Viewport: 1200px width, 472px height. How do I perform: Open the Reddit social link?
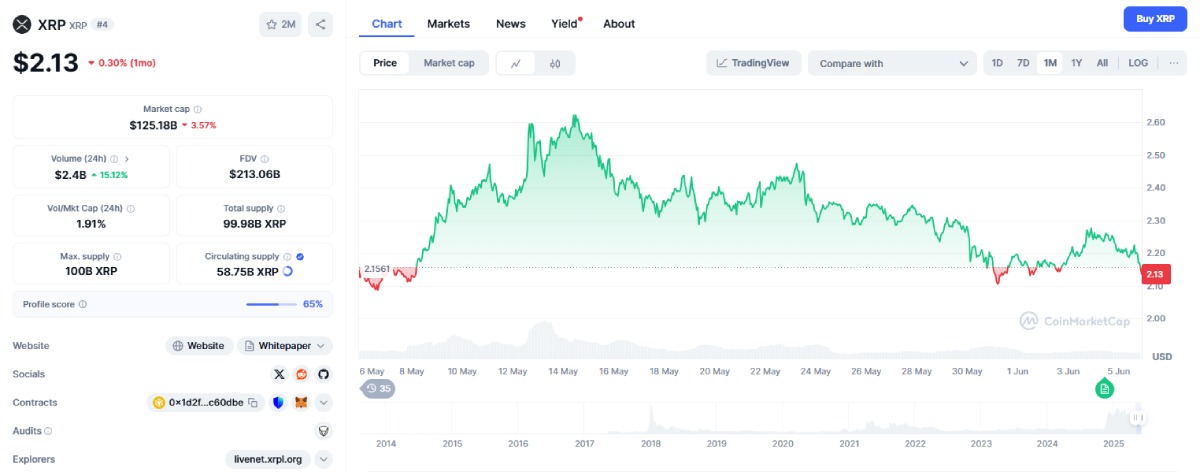(x=302, y=374)
